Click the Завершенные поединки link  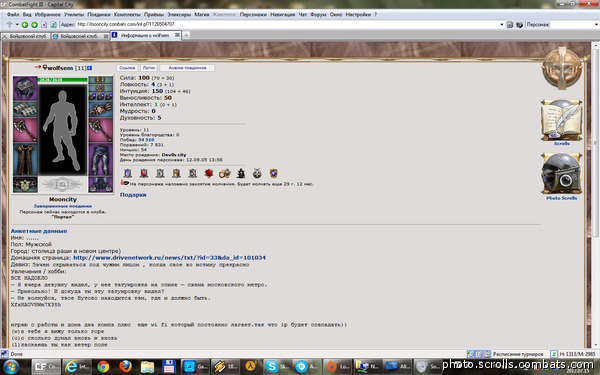click(x=63, y=206)
